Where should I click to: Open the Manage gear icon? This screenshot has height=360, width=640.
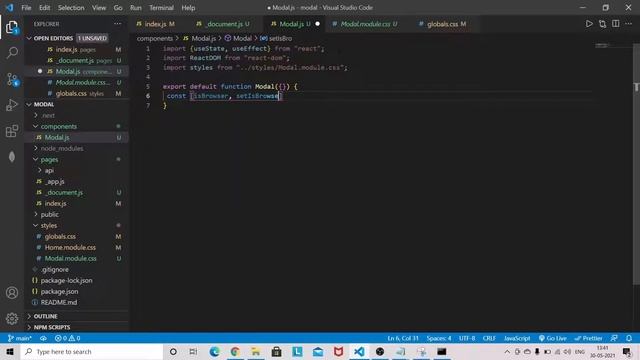(x=12, y=318)
